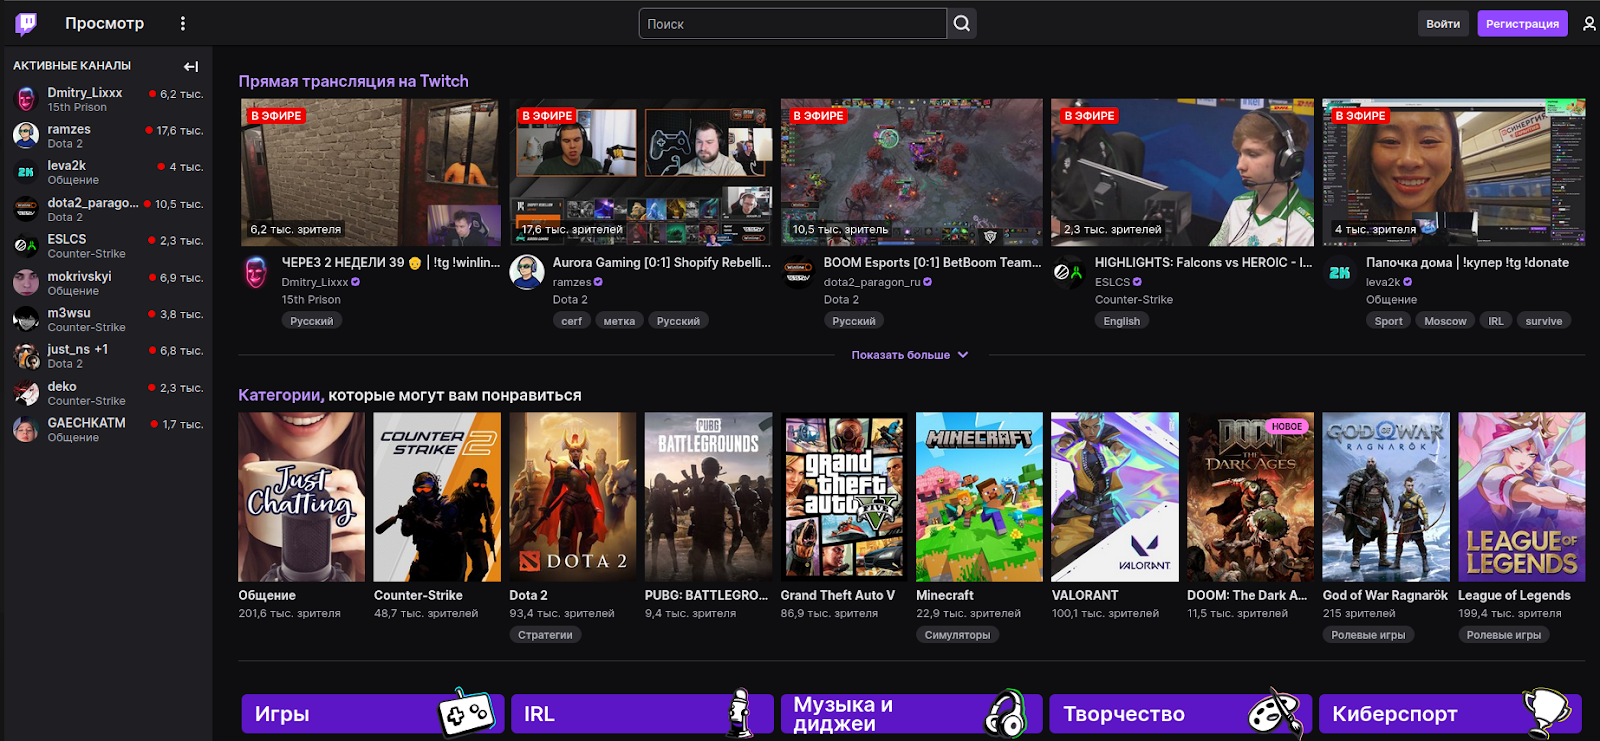
Task: Click the cerf tag on ramzes stream
Action: point(571,321)
